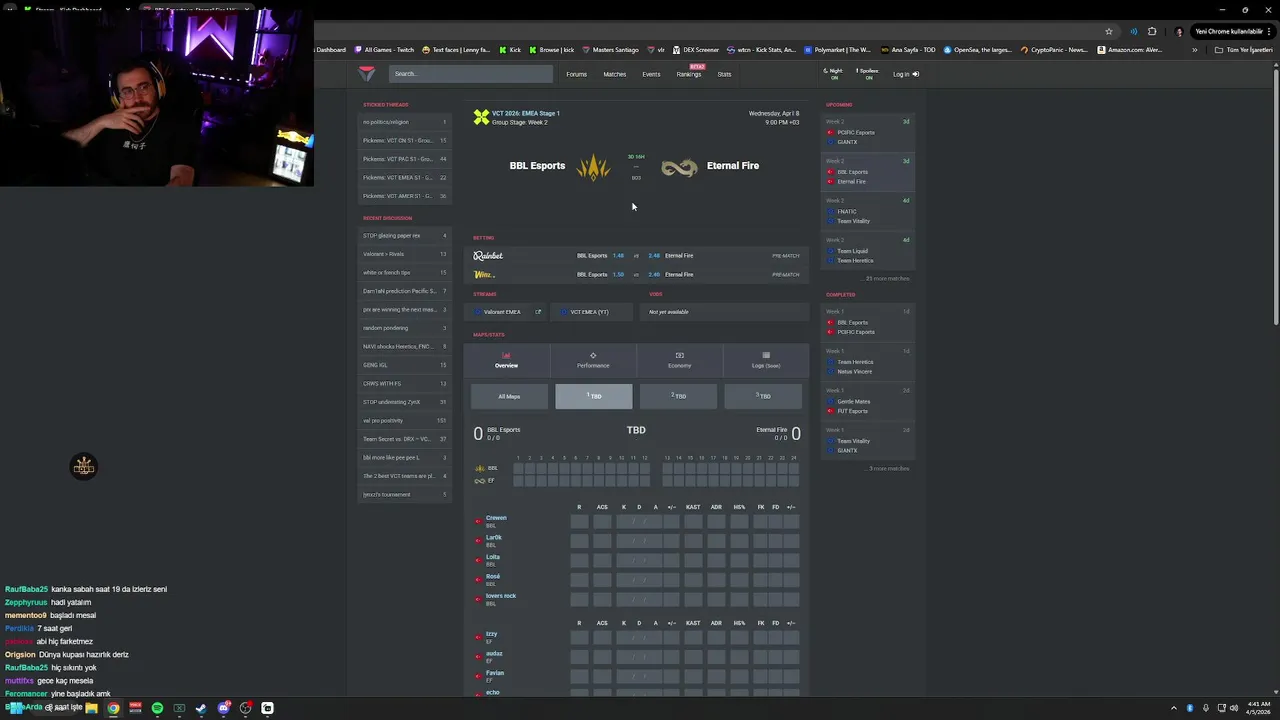Open upcoming FNATIC vs Team Vitality match
The width and height of the screenshot is (1280, 720).
pos(867,211)
